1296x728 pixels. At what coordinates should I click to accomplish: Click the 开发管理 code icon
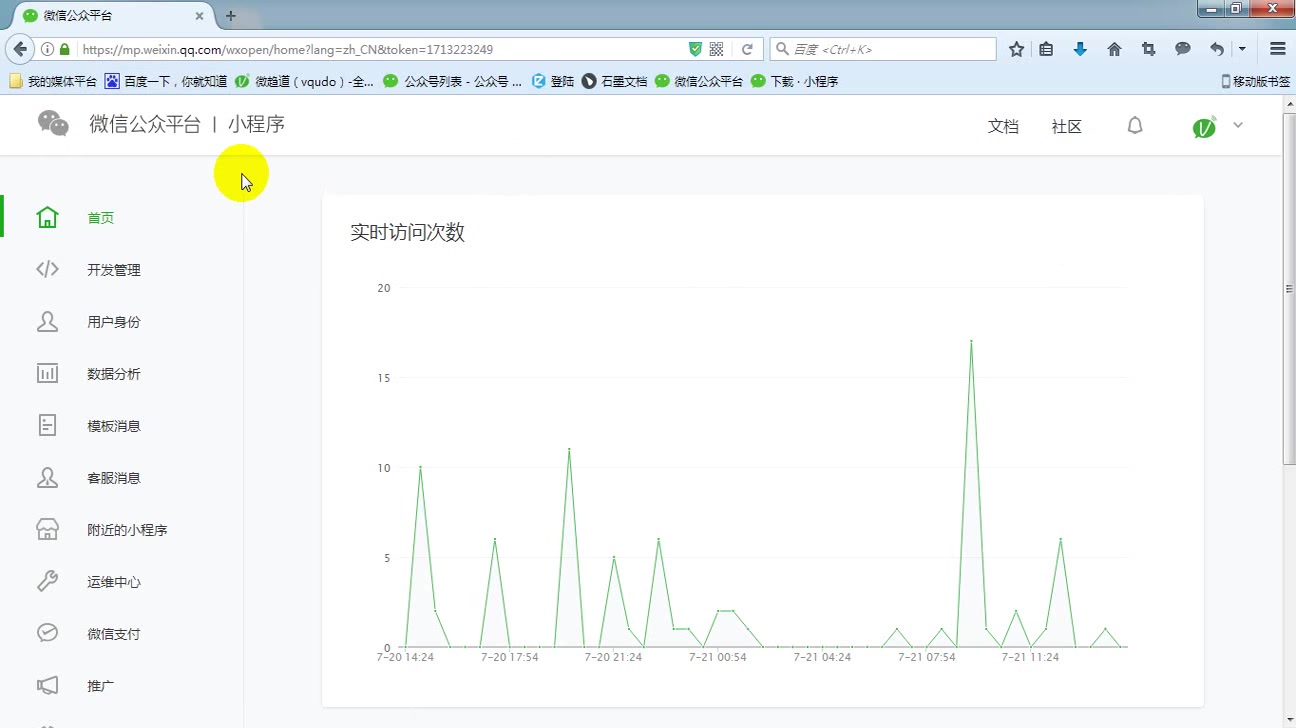click(x=47, y=269)
